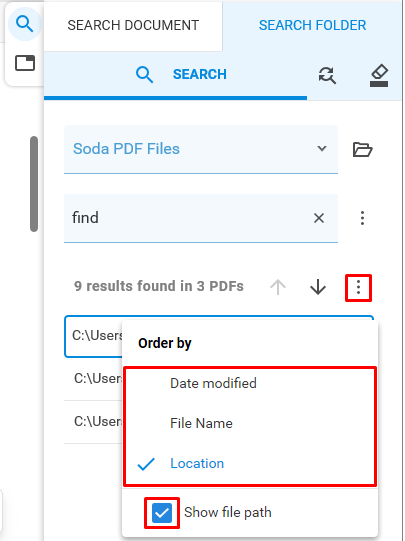Switch to the SEARCH FOLDER tab
This screenshot has width=405, height=541.
click(313, 25)
